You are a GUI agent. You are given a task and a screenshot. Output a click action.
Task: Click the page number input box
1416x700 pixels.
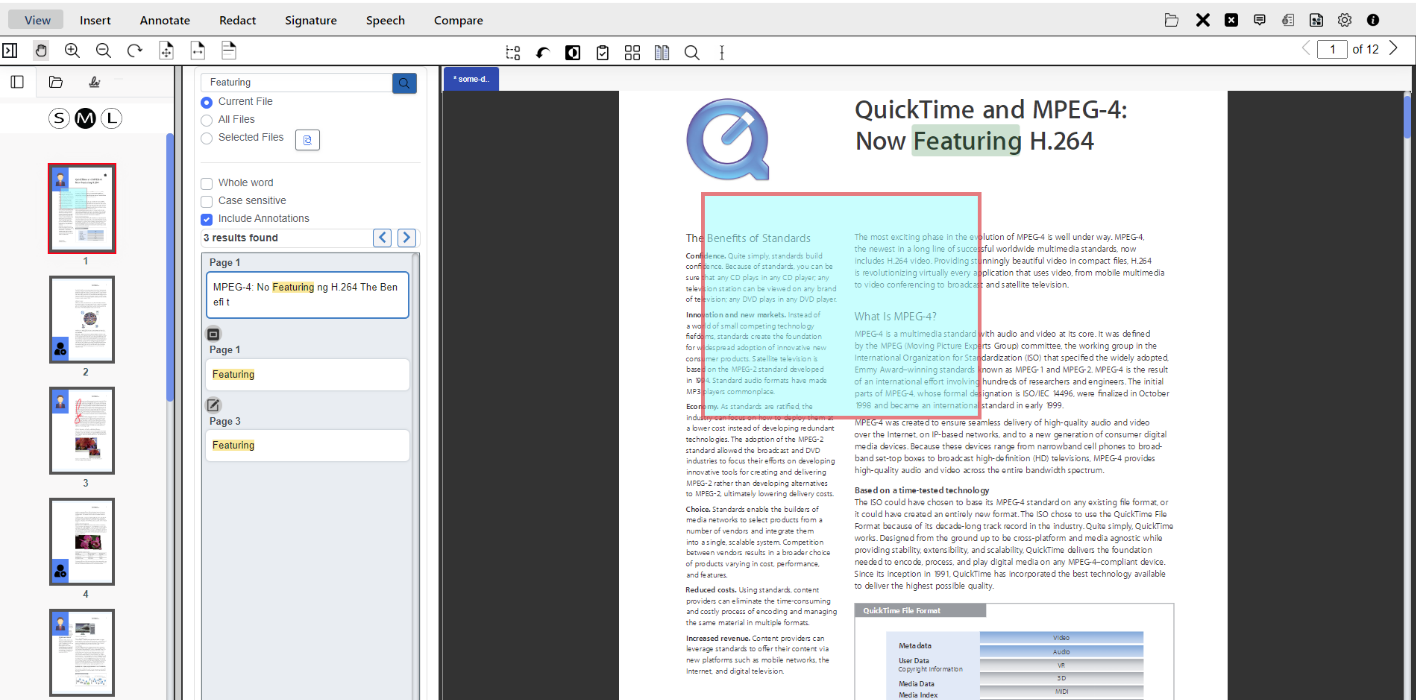coord(1332,49)
